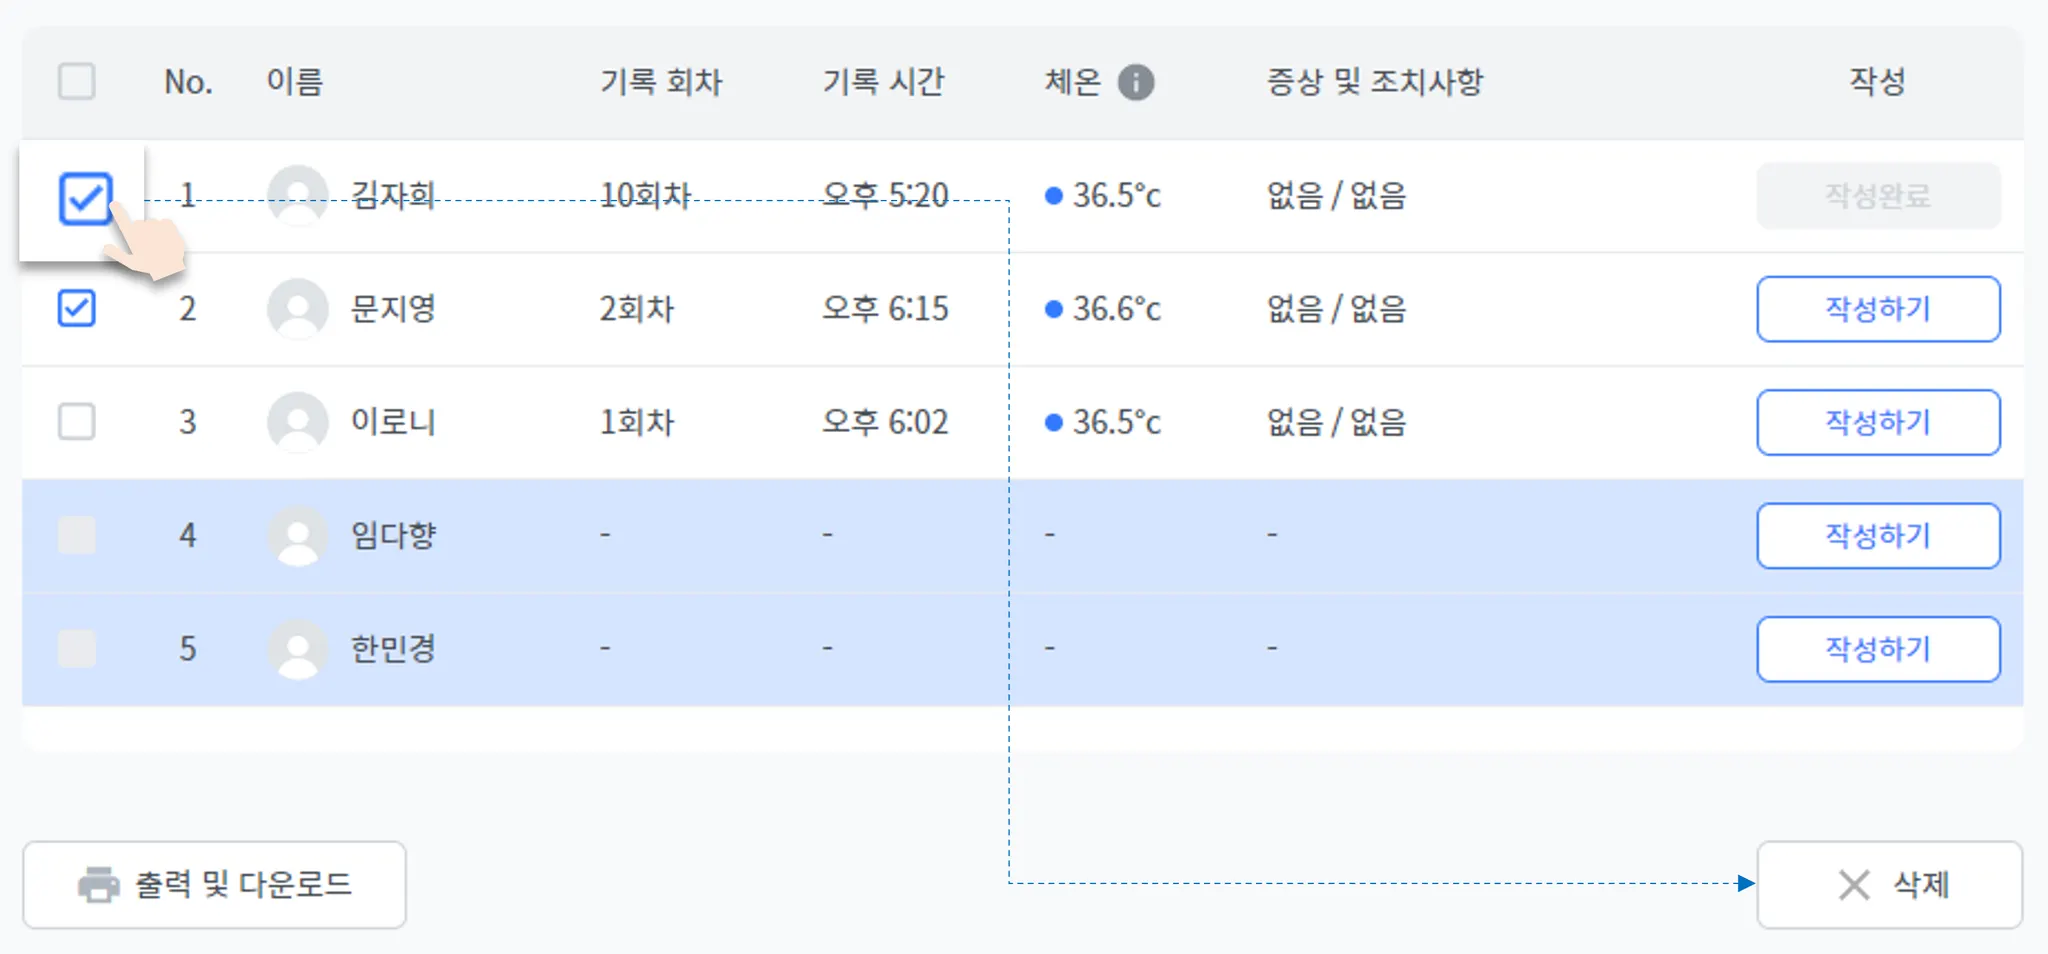Check the checkbox for row 3 이로니
The height and width of the screenshot is (954, 2048).
(x=77, y=422)
